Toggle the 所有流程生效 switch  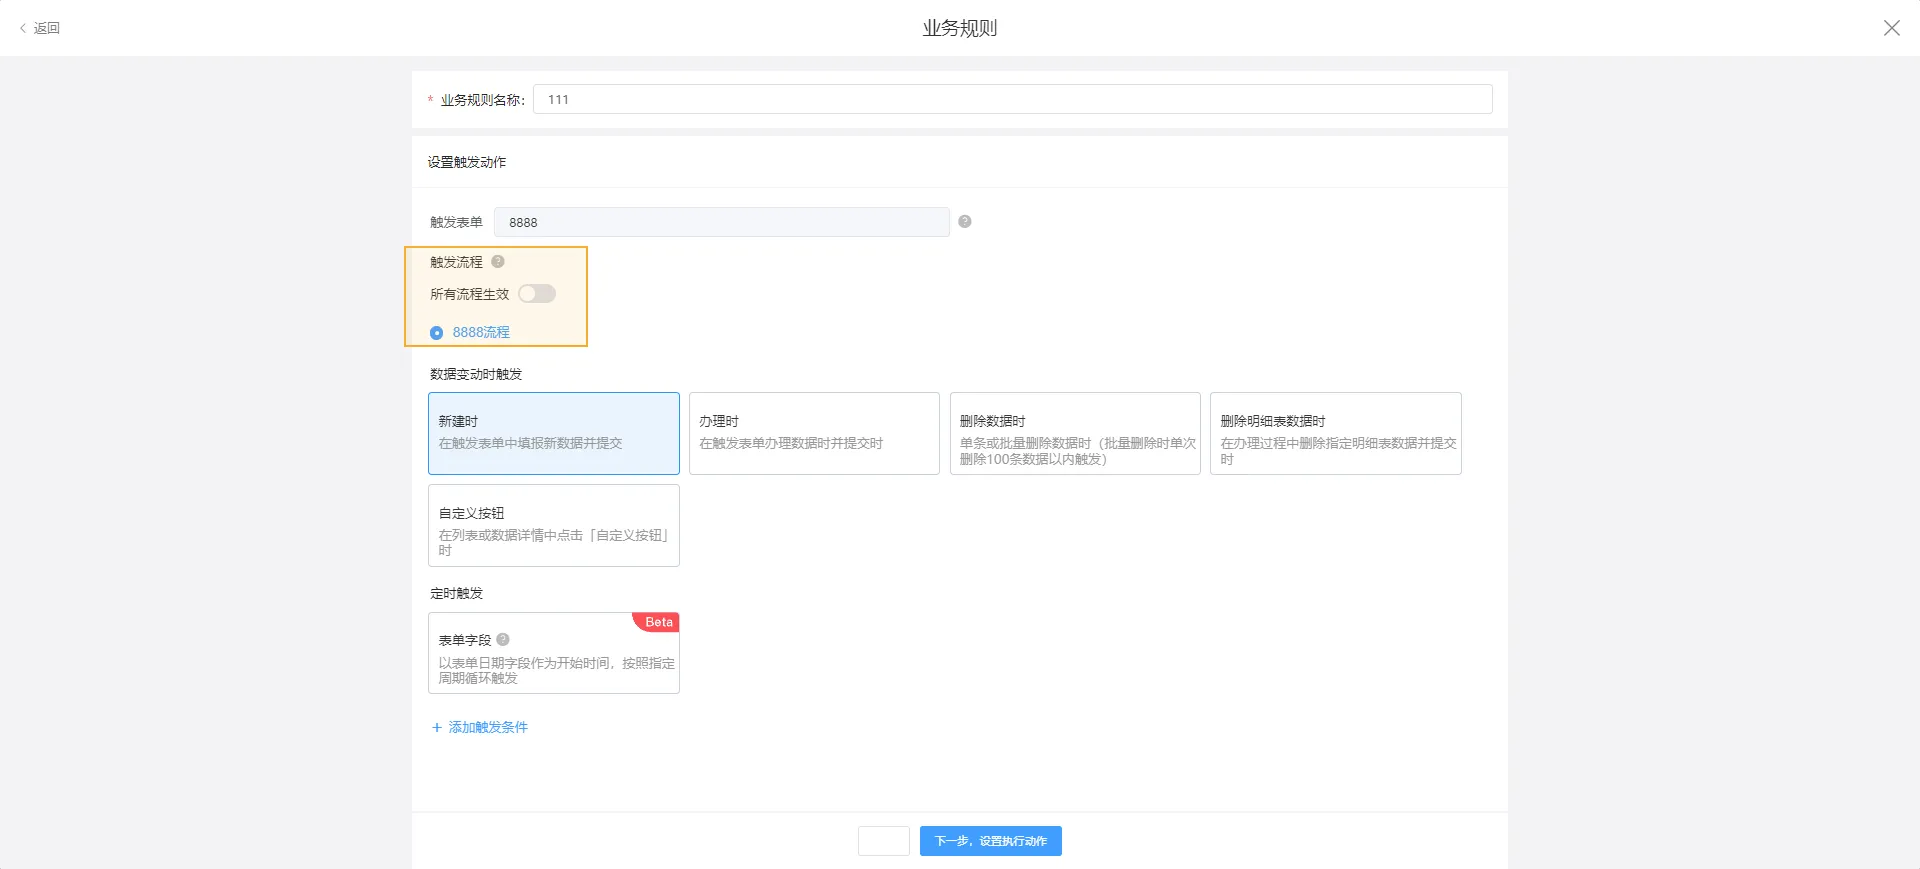(537, 294)
